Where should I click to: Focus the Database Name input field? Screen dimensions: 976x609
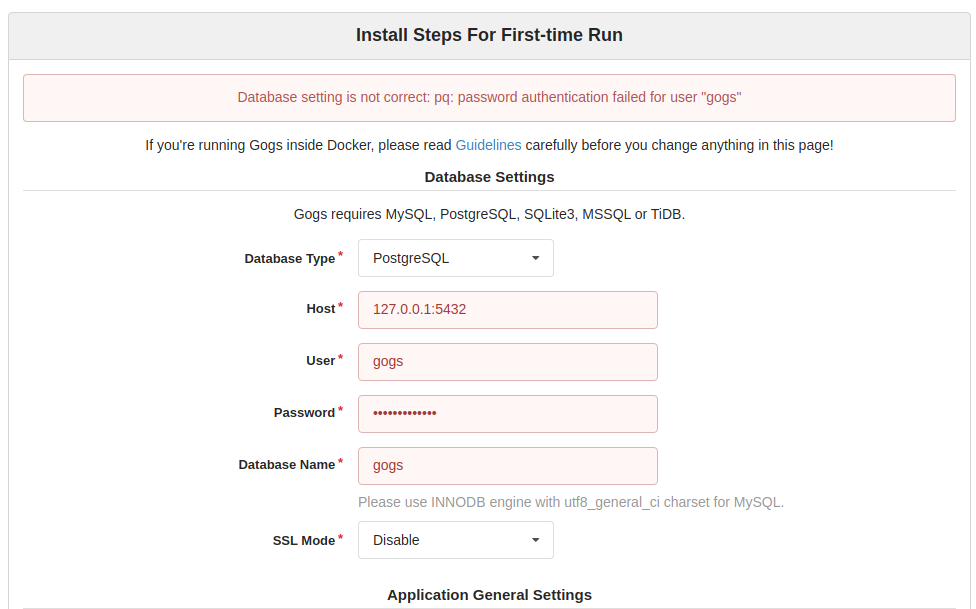[x=507, y=466]
